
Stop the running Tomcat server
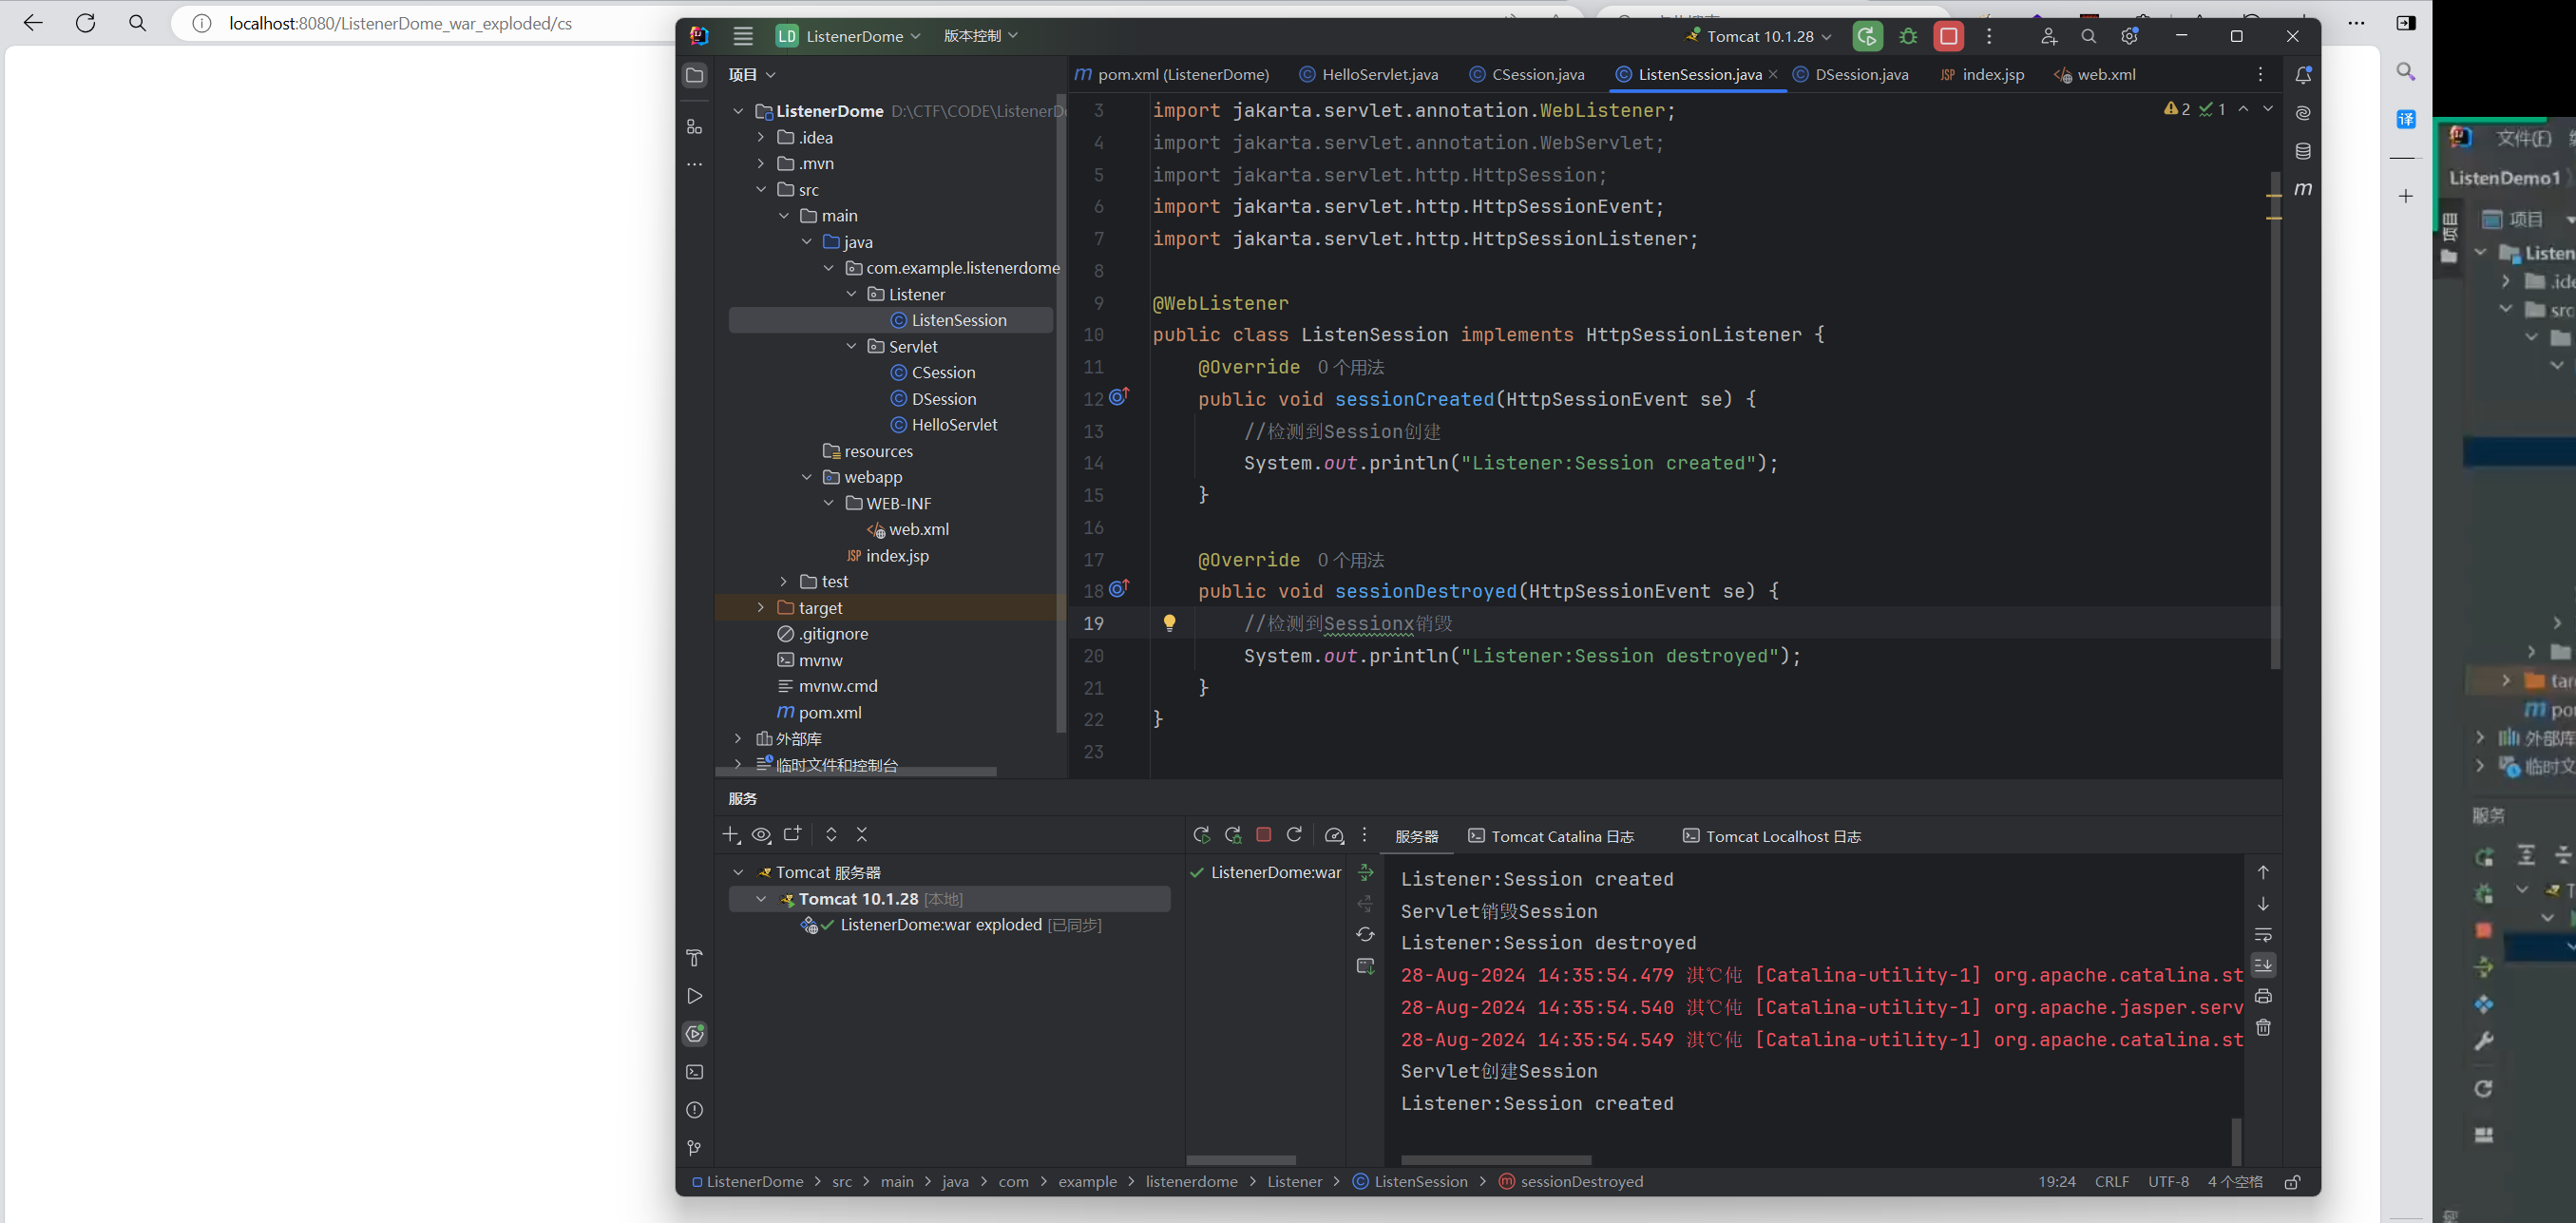pyautogui.click(x=1948, y=36)
